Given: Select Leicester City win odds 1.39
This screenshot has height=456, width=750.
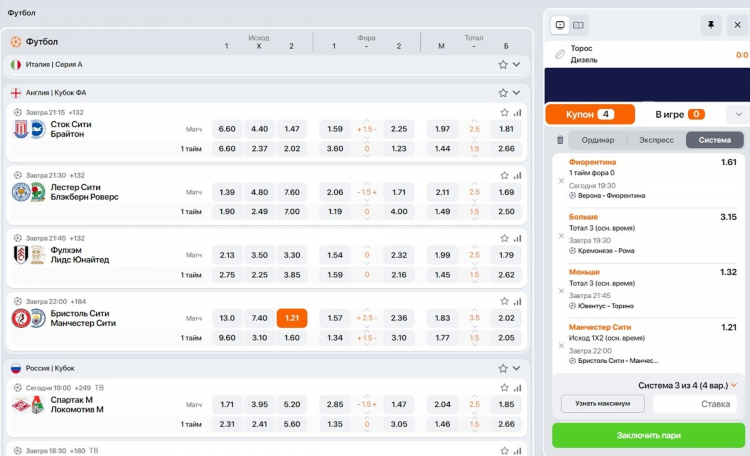Looking at the screenshot, I should pyautogui.click(x=227, y=192).
